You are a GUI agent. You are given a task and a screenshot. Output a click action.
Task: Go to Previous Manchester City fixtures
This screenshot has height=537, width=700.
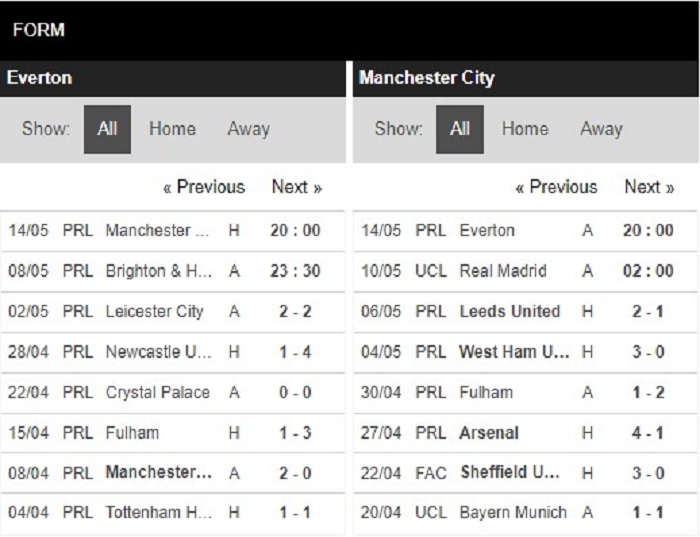(556, 187)
